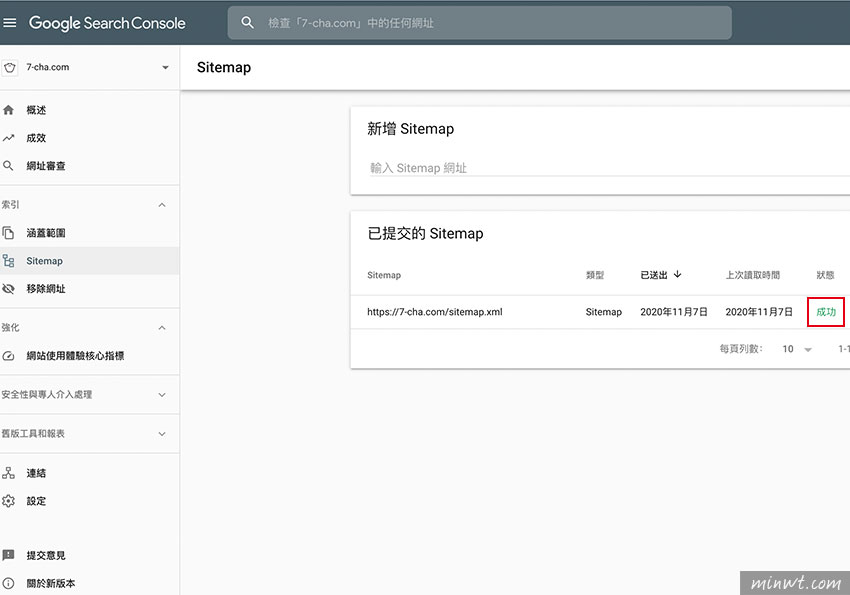Sort by the 已送出 column arrow
850x595 pixels.
pyautogui.click(x=678, y=275)
